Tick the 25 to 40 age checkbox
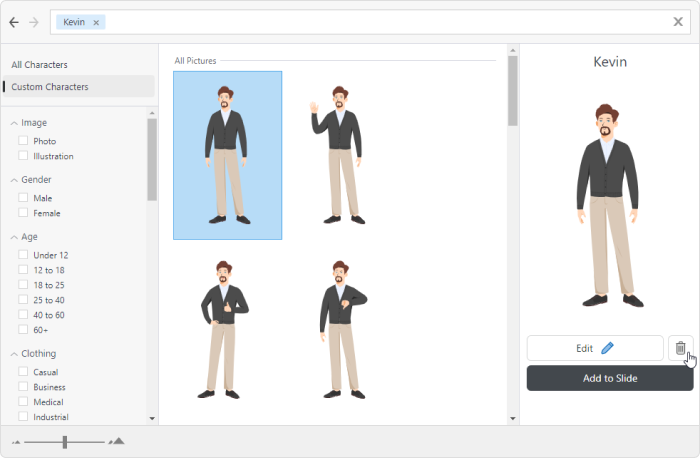Screen dimensions: 700x458 (x=23, y=300)
